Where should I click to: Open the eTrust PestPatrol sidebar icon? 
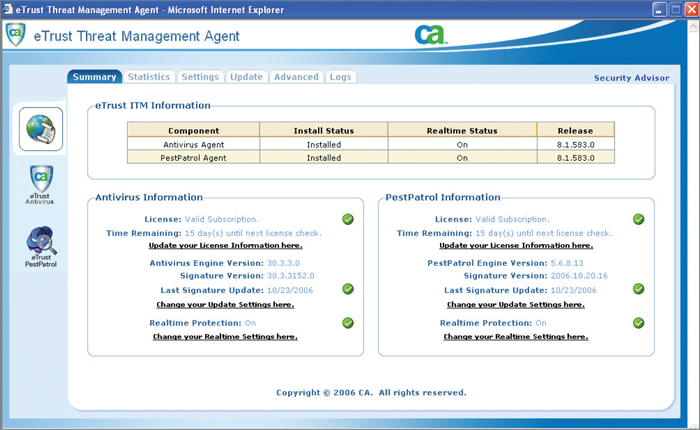[x=41, y=246]
